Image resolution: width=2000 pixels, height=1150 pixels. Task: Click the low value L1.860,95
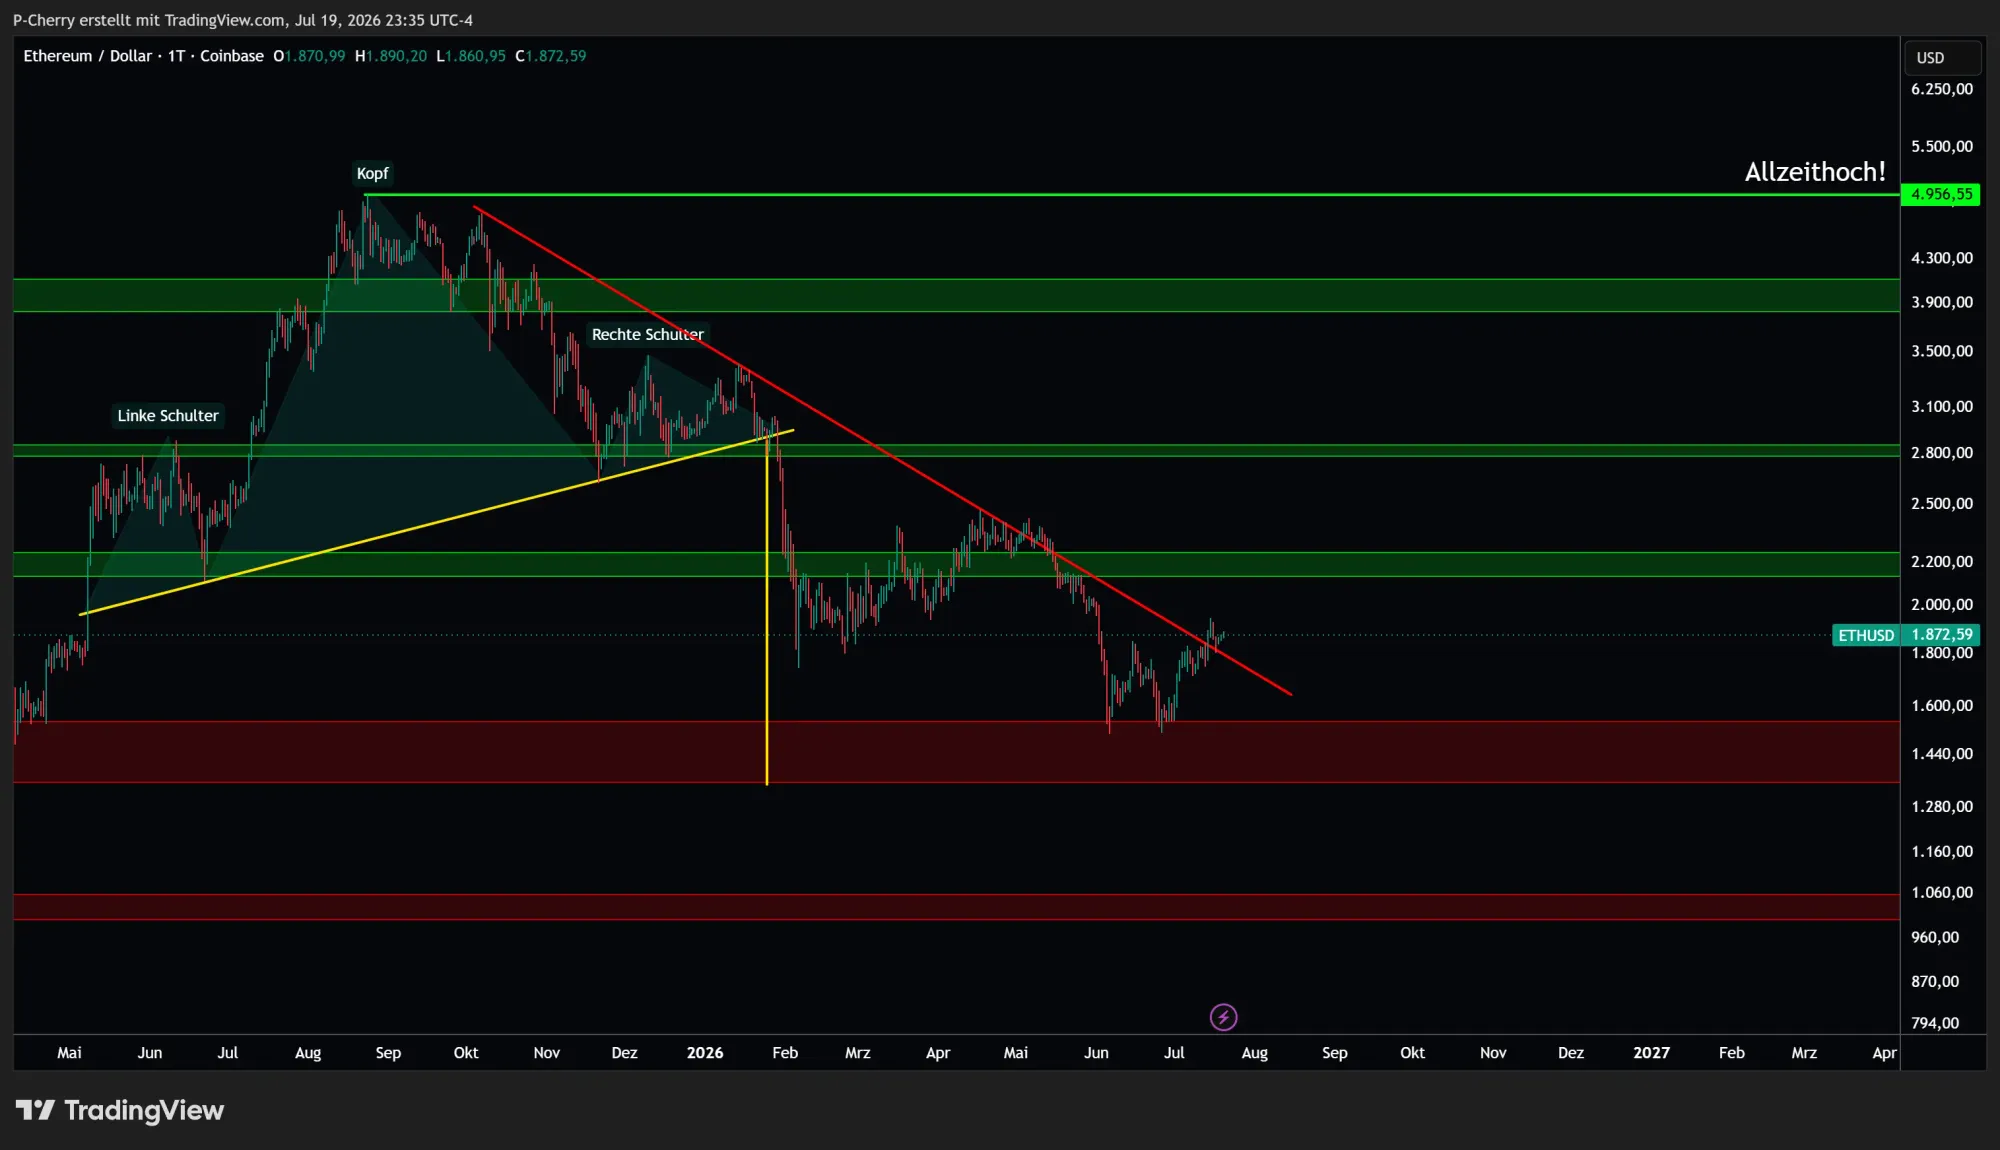[471, 56]
